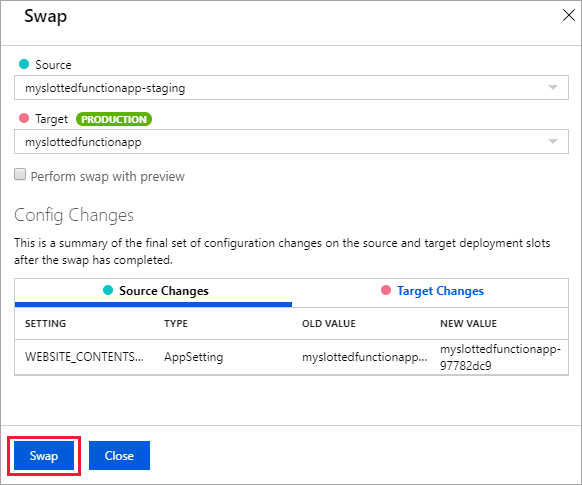
Task: Click the teal dot beside Source Changes
Action: tap(108, 290)
